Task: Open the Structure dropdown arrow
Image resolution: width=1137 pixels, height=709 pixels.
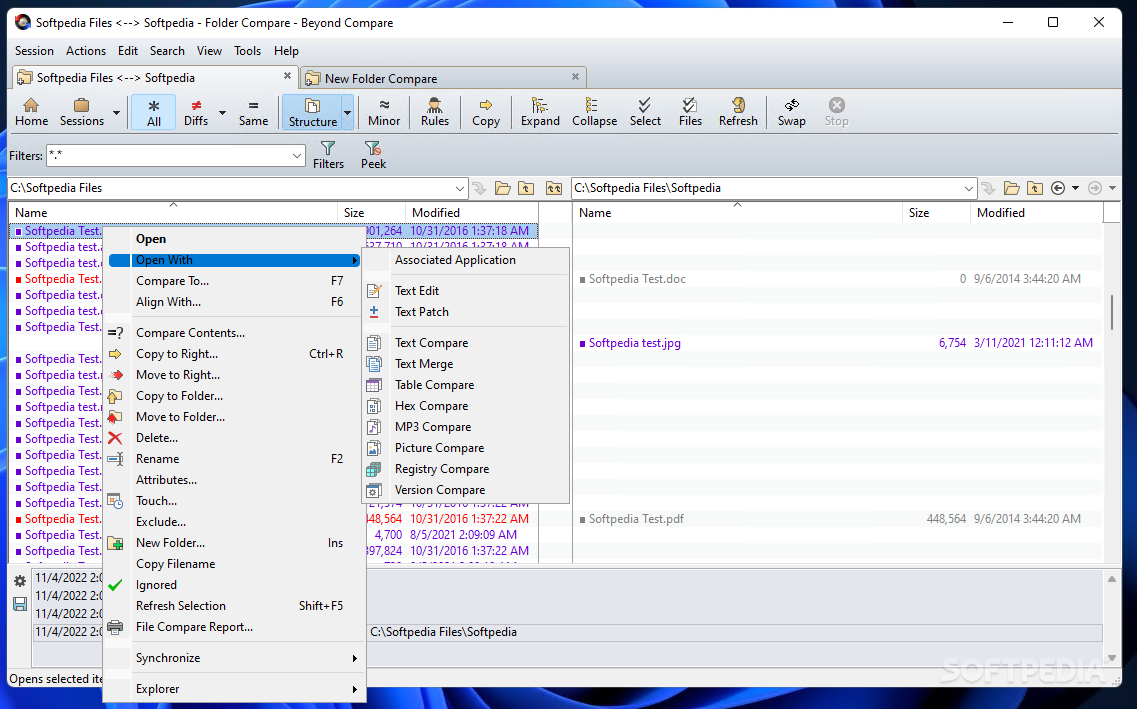Action: pyautogui.click(x=347, y=113)
